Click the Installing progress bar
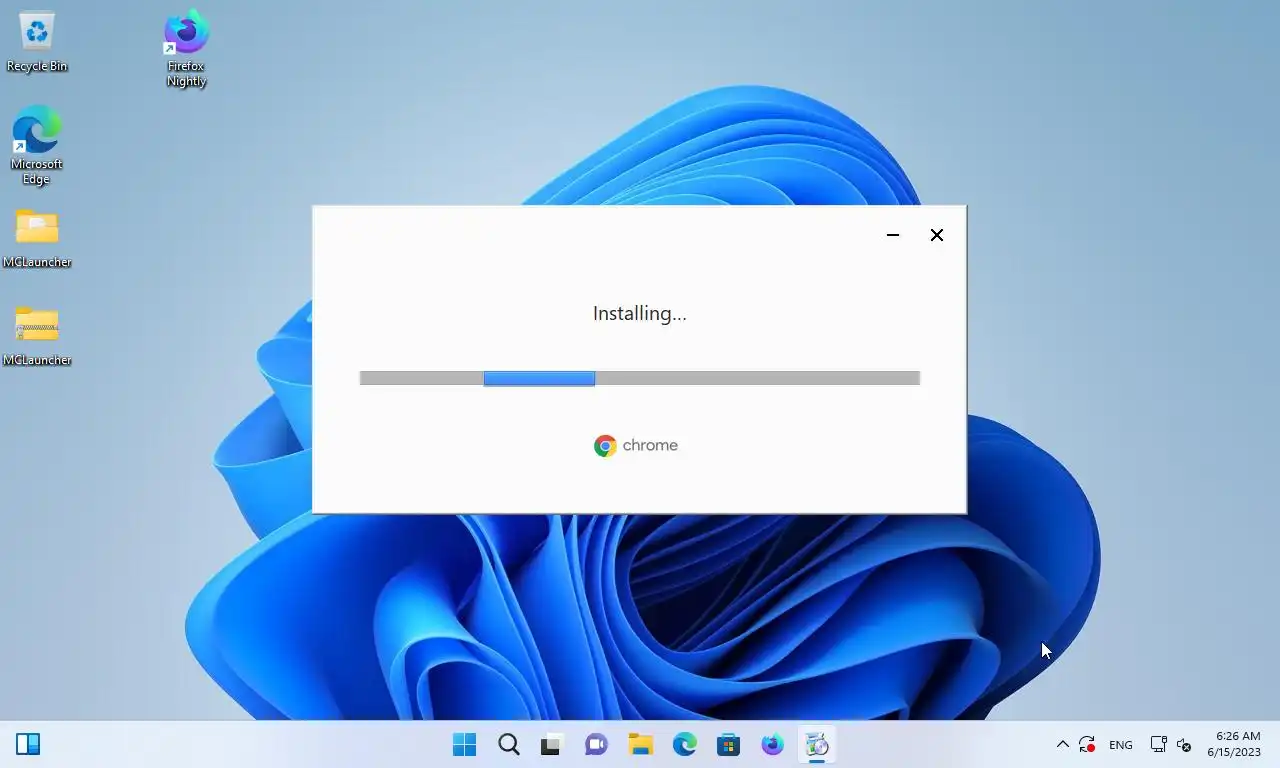This screenshot has height=768, width=1280. tap(640, 378)
